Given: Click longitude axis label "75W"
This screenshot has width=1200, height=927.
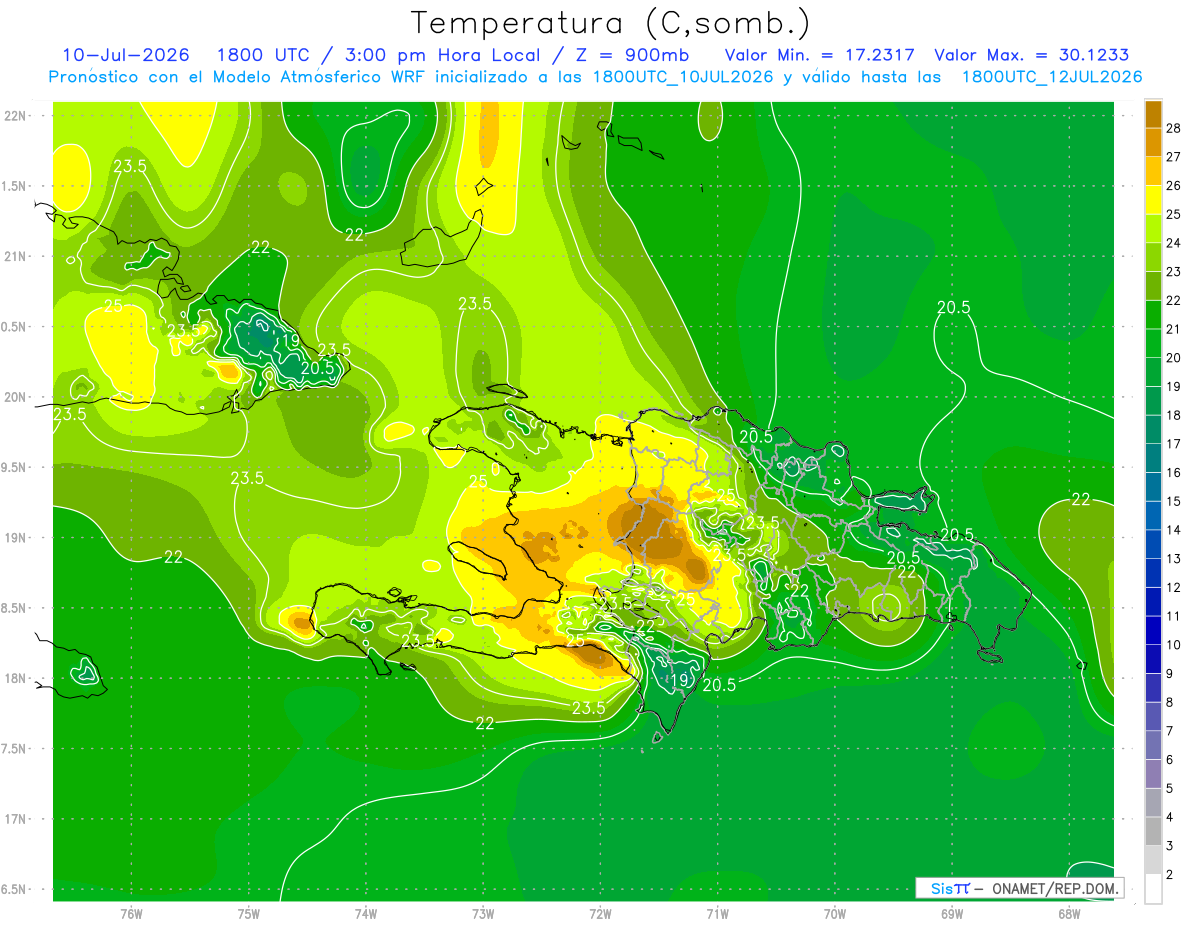Looking at the screenshot, I should [249, 914].
